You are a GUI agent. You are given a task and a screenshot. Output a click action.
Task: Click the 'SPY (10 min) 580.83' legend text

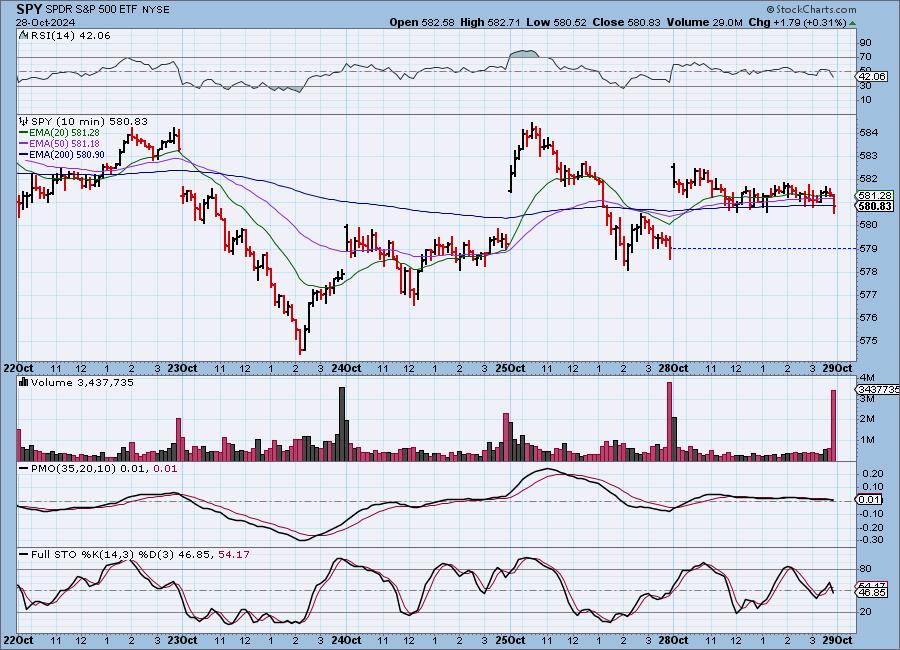[x=89, y=121]
